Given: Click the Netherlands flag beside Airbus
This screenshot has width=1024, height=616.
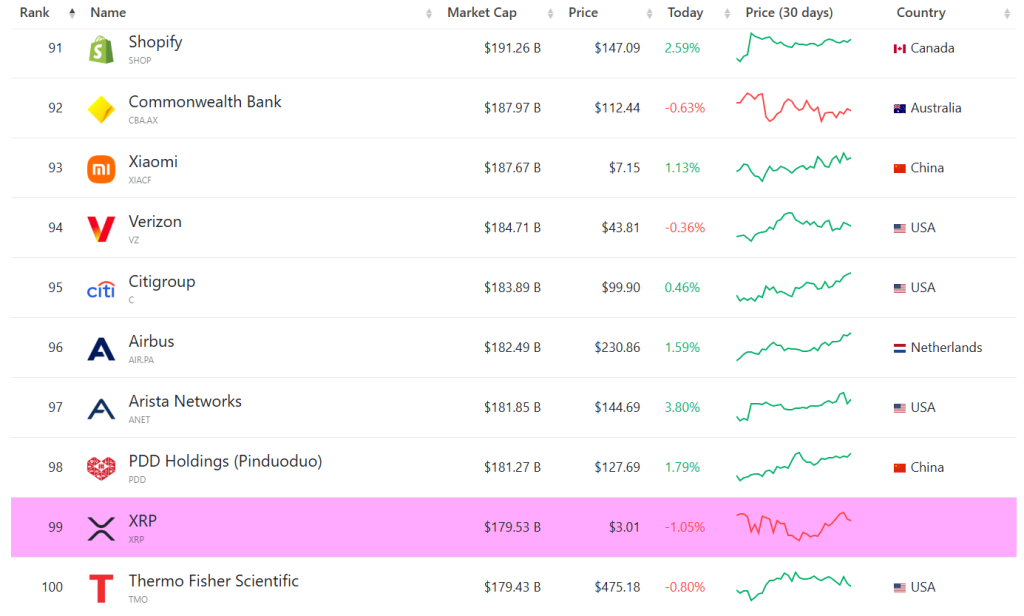Looking at the screenshot, I should (x=900, y=348).
